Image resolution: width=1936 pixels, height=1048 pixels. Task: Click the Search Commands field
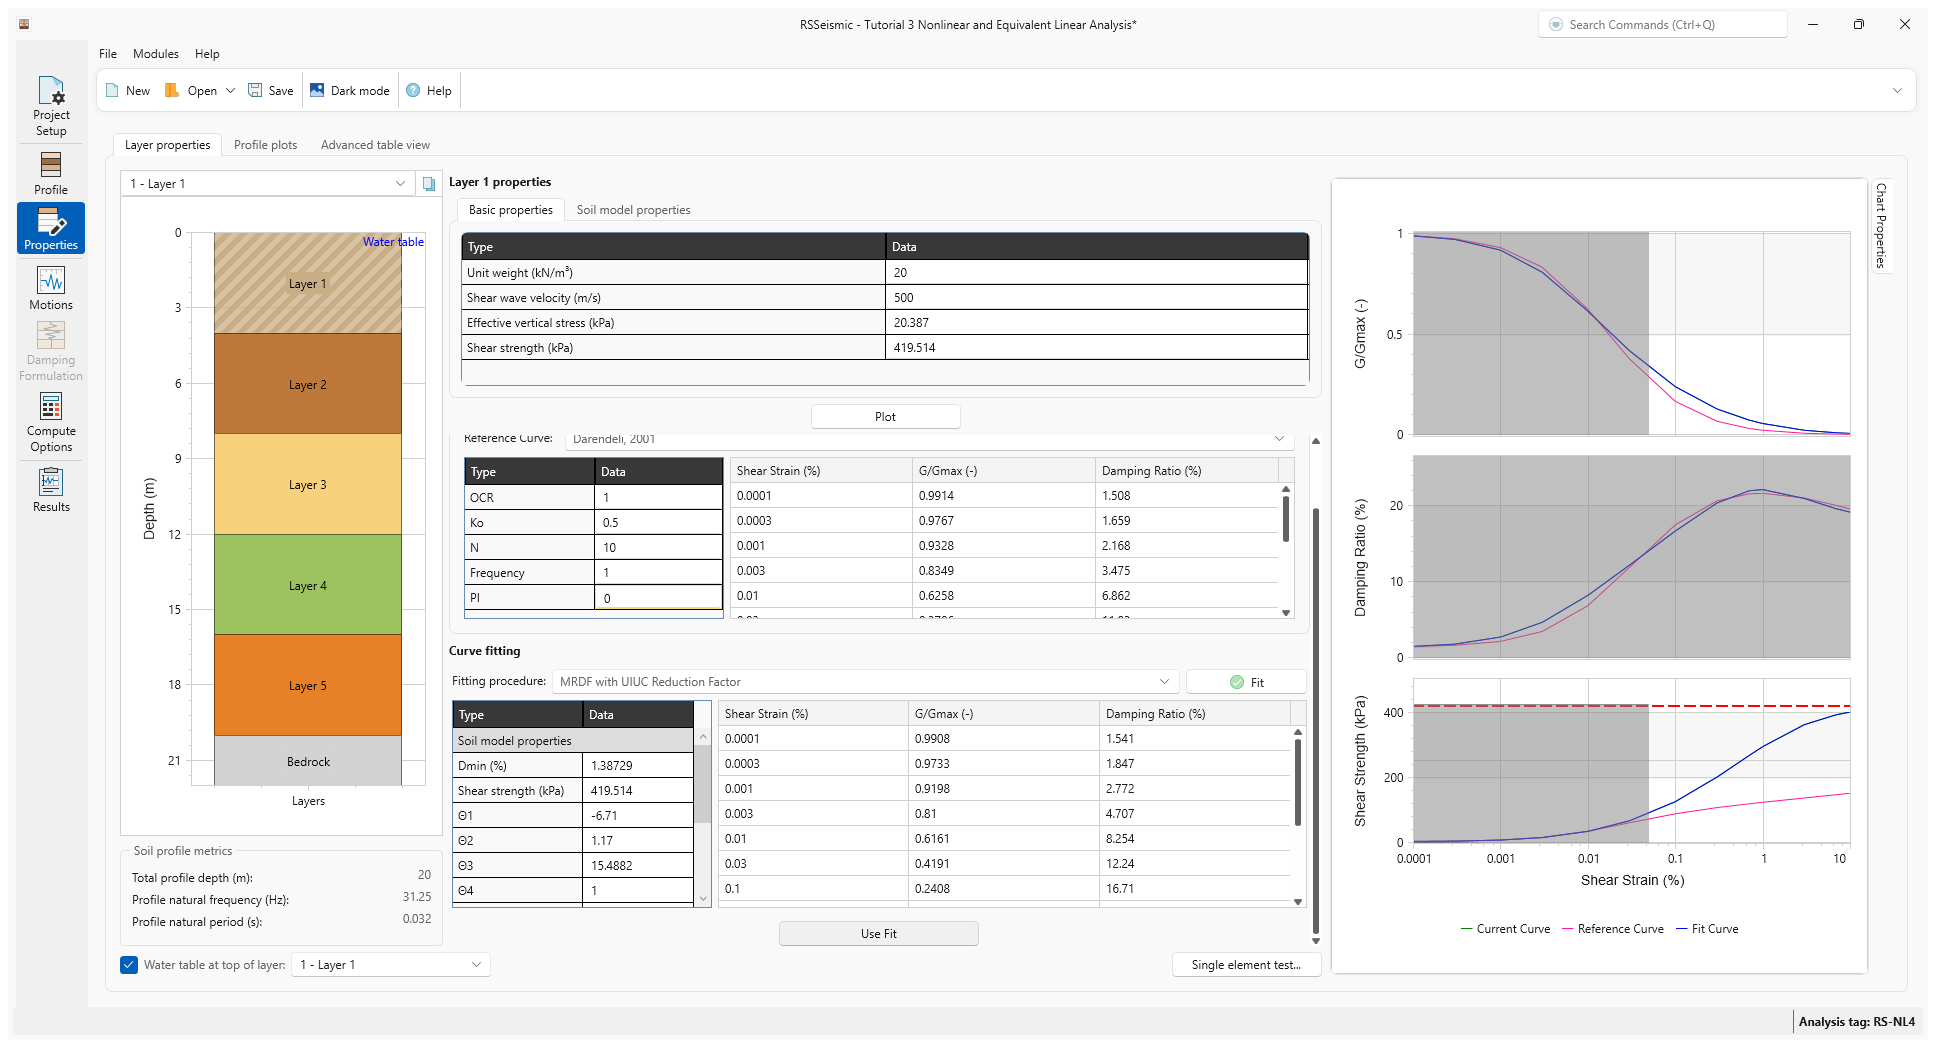pyautogui.click(x=1662, y=25)
